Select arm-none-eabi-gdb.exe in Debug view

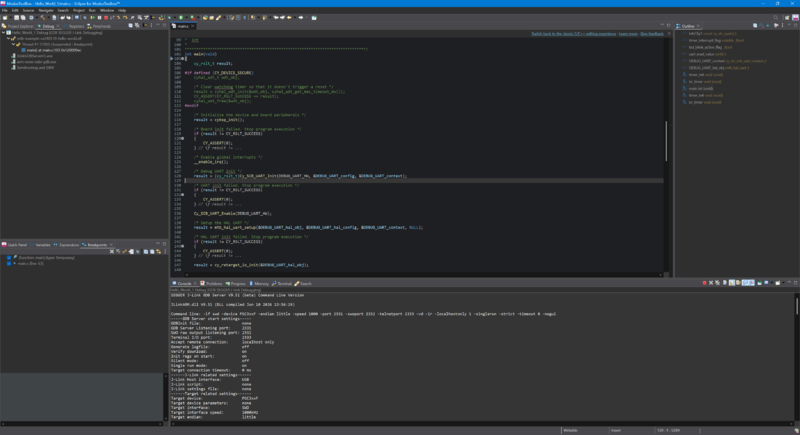tap(34, 62)
